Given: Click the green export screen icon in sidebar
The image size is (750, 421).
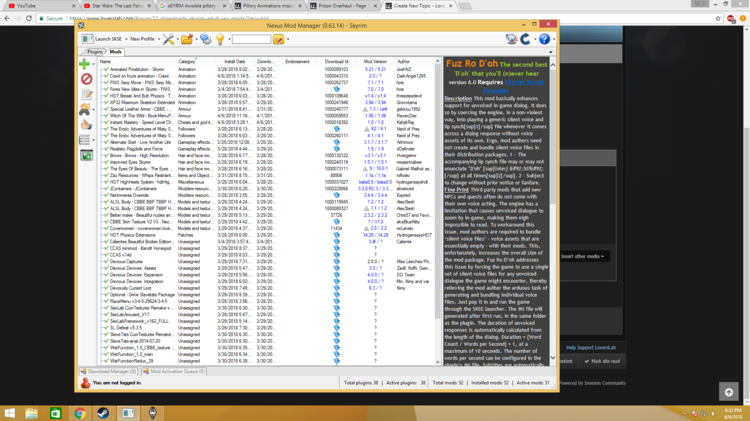Looking at the screenshot, I should tap(86, 155).
